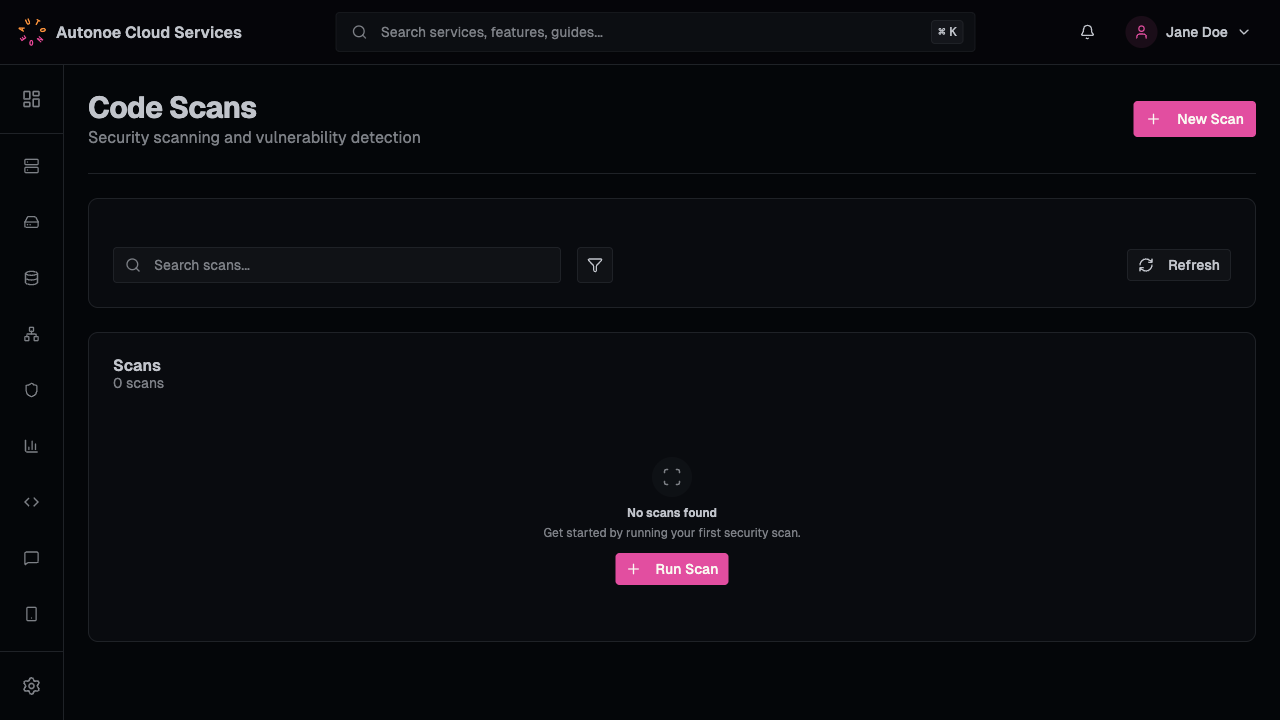Screen dimensions: 1280x720
Task: Click the Autonoe logo icon
Action: pyautogui.click(x=32, y=32)
